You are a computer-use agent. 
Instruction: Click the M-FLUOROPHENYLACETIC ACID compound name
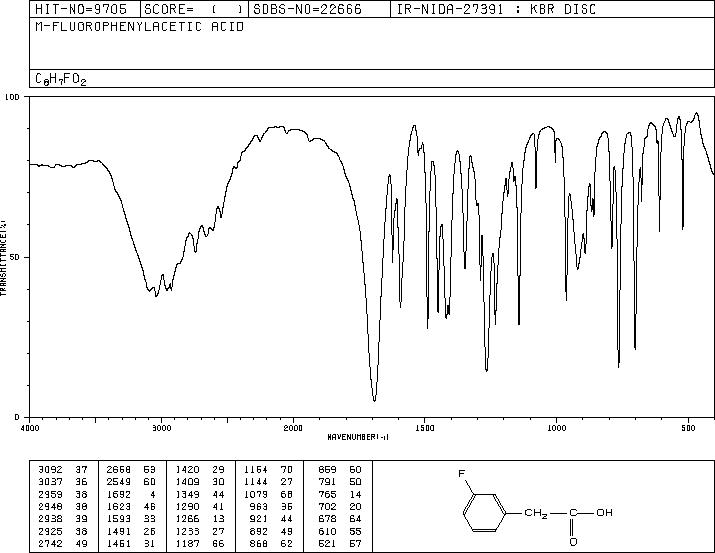(x=140, y=27)
